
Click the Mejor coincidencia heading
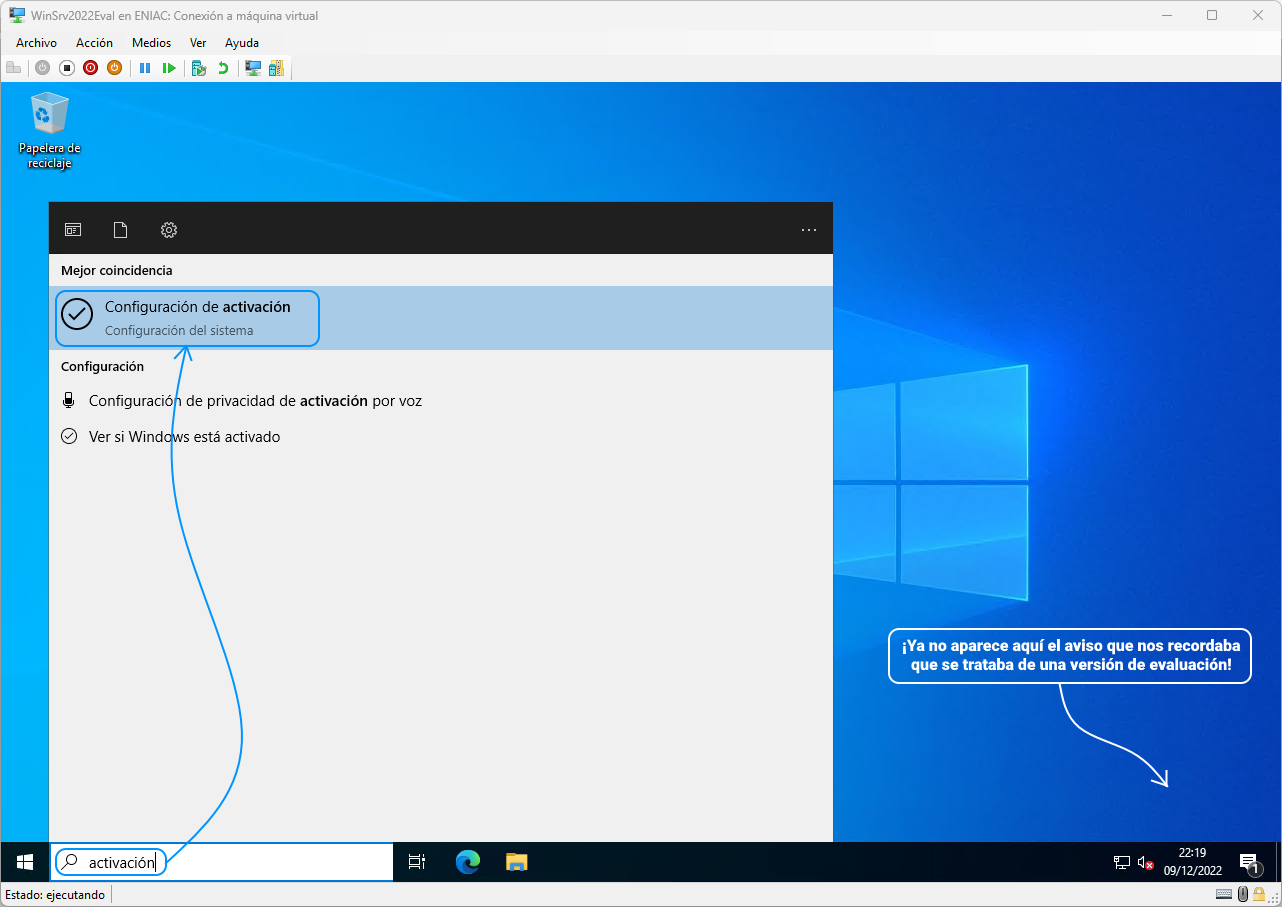click(x=117, y=271)
